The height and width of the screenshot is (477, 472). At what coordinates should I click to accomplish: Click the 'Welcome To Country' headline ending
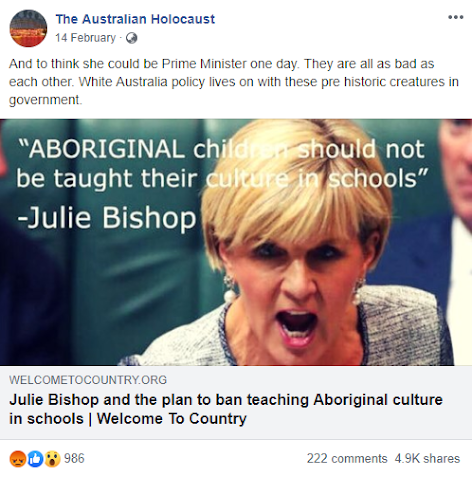point(172,419)
